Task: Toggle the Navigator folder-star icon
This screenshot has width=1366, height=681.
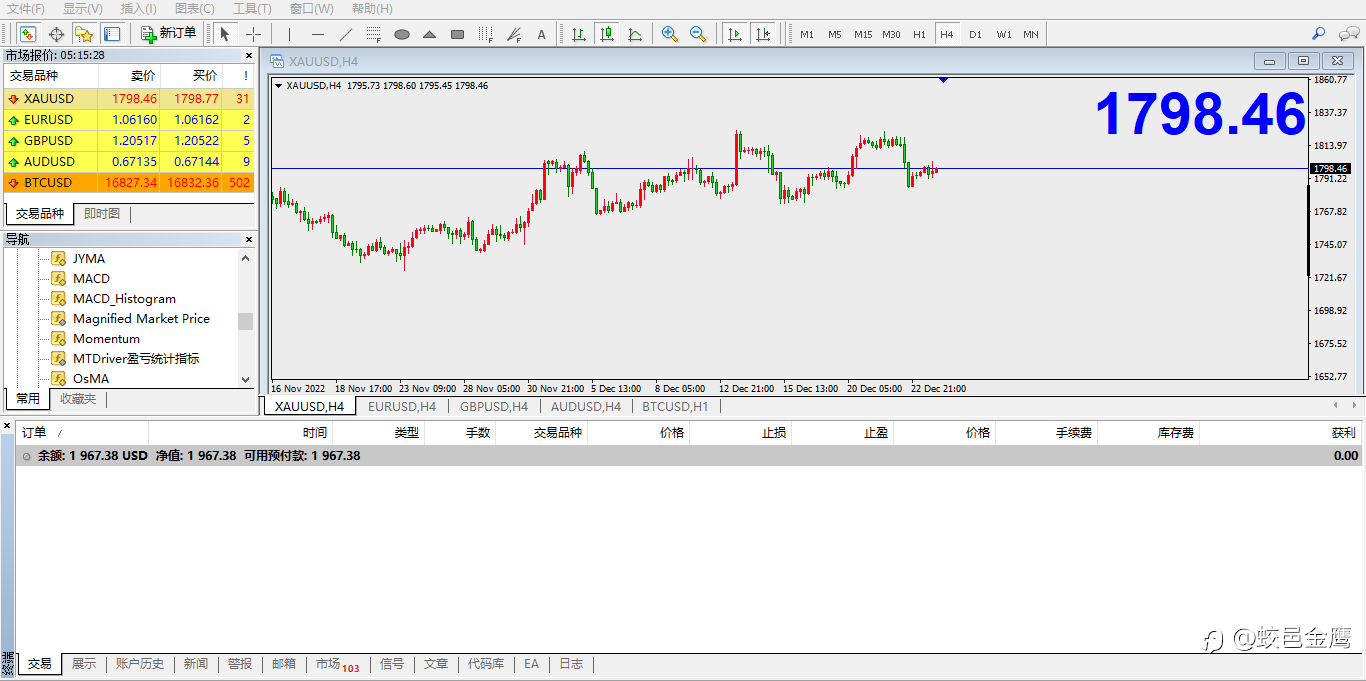Action: point(84,34)
